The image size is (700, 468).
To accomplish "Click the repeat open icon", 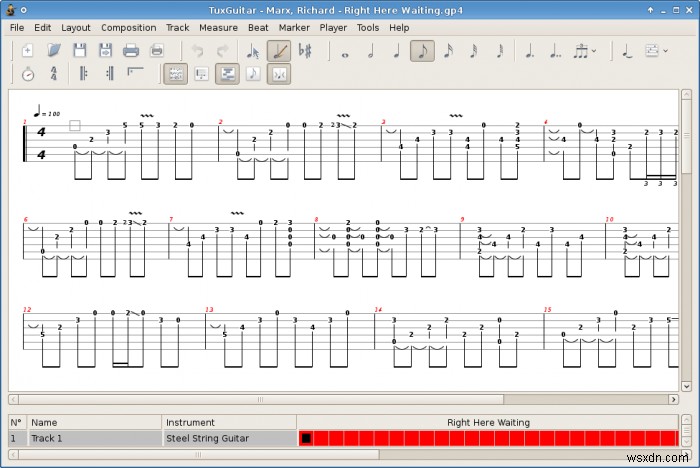I will pos(83,74).
